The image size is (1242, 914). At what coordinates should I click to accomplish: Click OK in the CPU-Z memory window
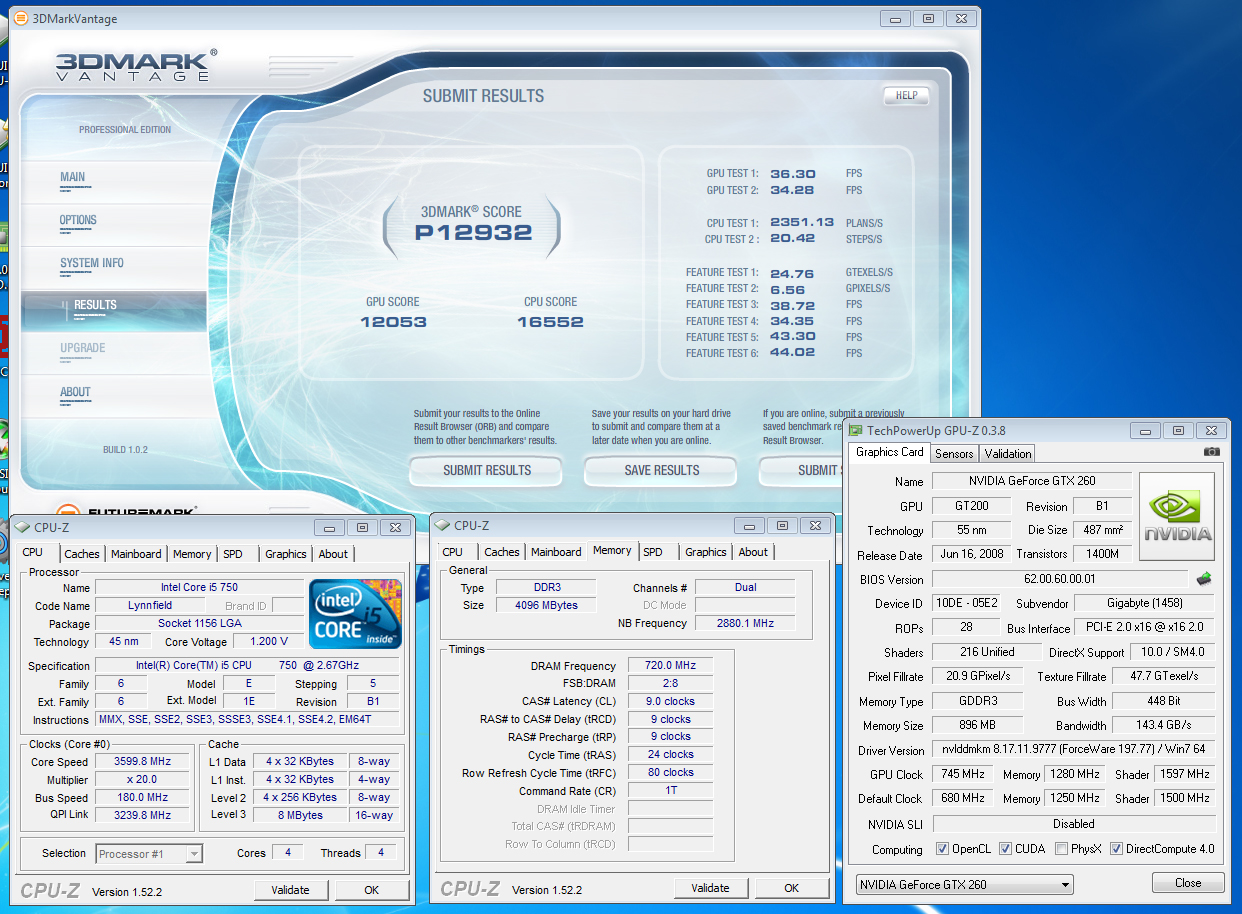[792, 888]
